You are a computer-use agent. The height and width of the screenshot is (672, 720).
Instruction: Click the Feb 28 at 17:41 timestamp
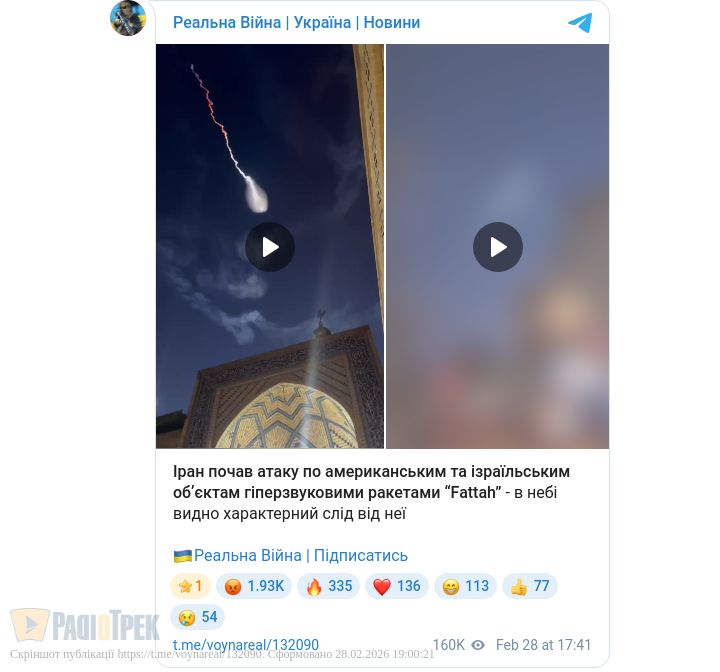(x=543, y=645)
